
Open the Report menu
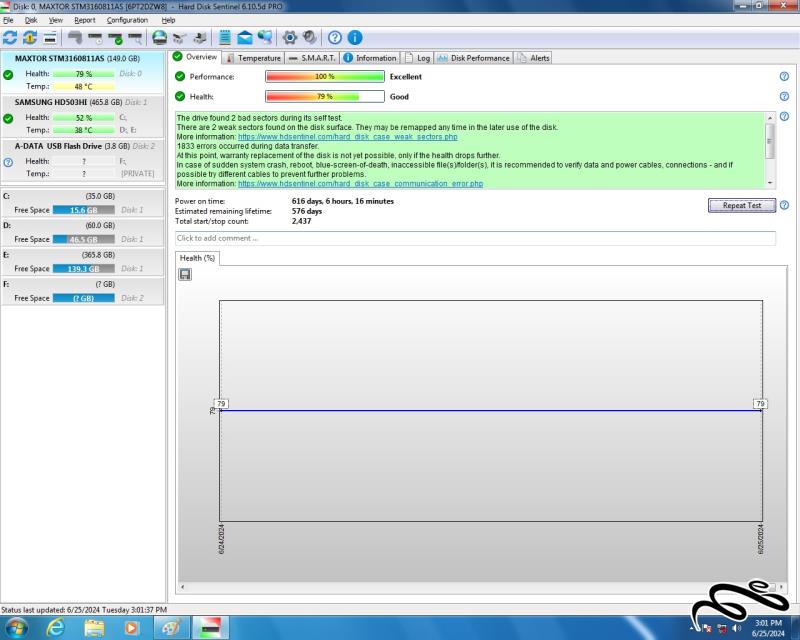(x=85, y=20)
